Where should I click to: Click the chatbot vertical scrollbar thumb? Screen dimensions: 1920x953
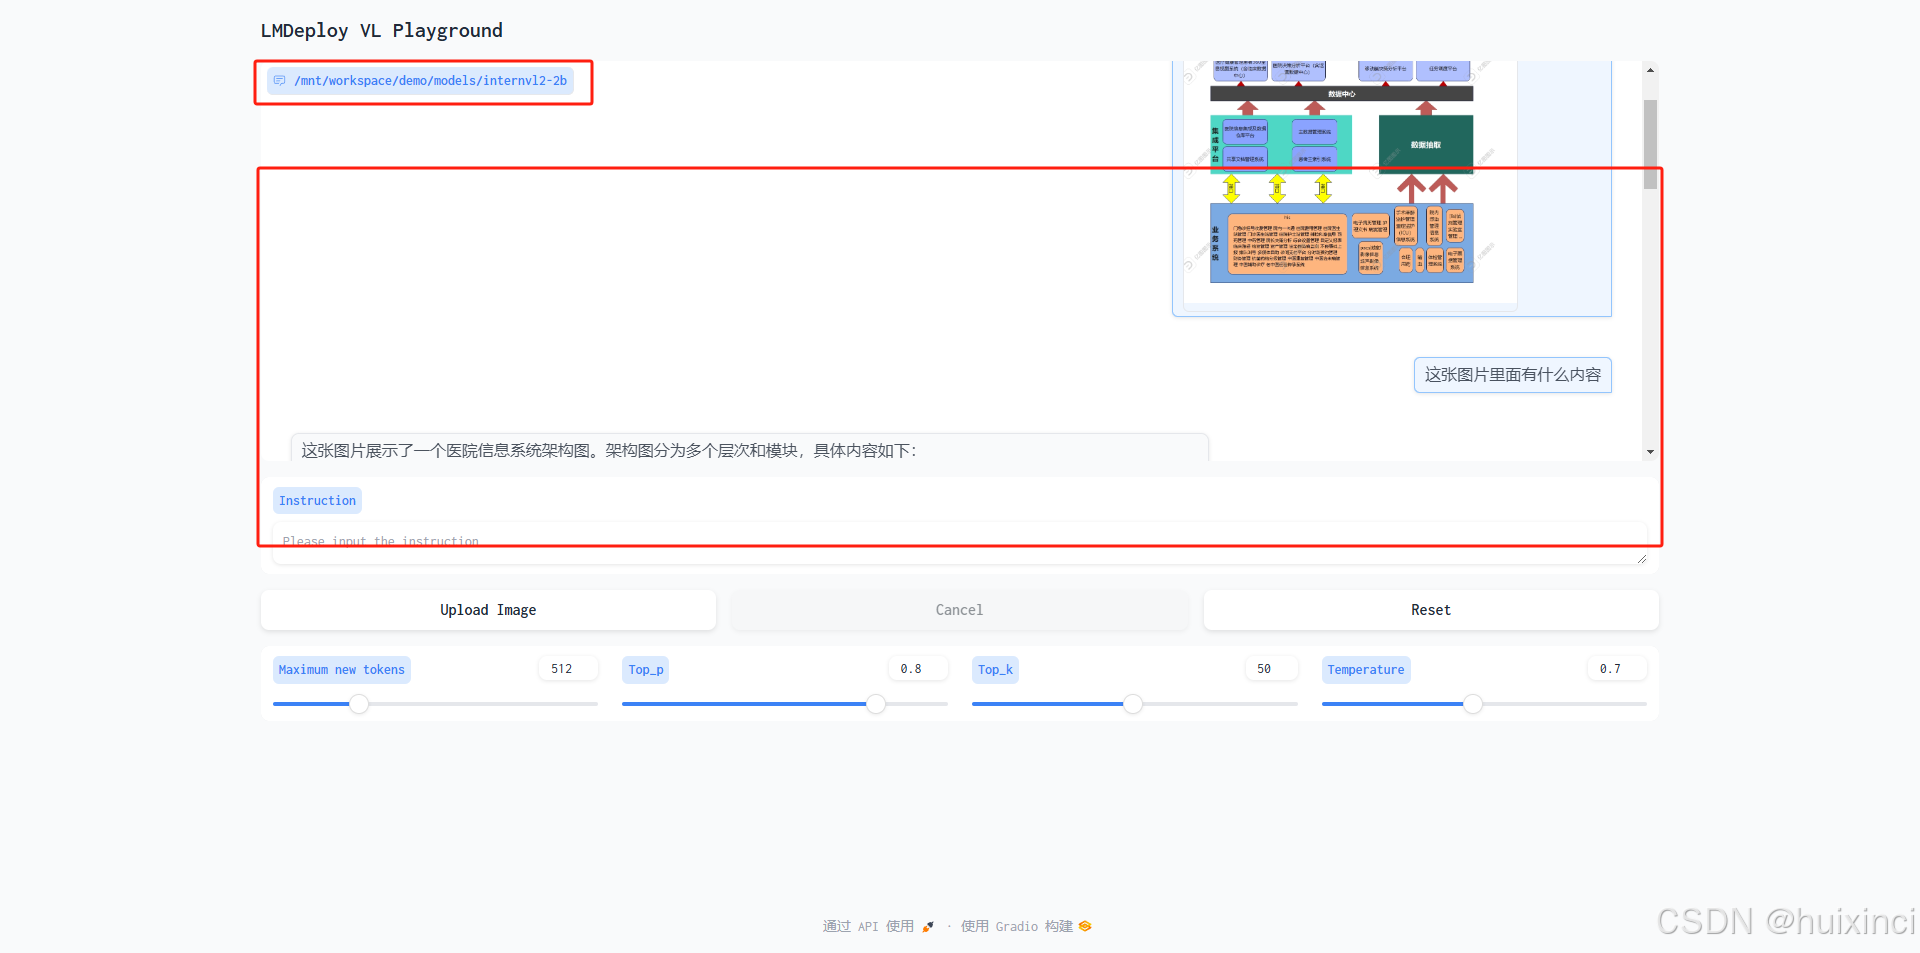click(x=1650, y=144)
